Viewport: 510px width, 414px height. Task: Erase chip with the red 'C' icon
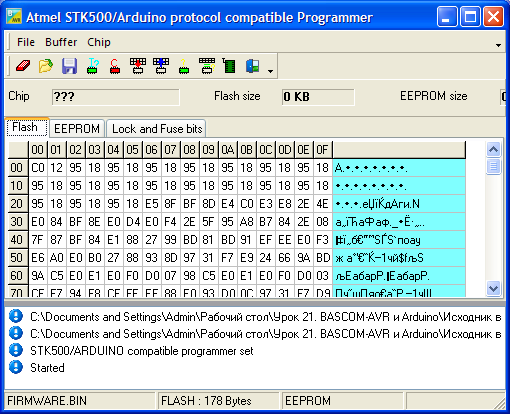tap(115, 66)
